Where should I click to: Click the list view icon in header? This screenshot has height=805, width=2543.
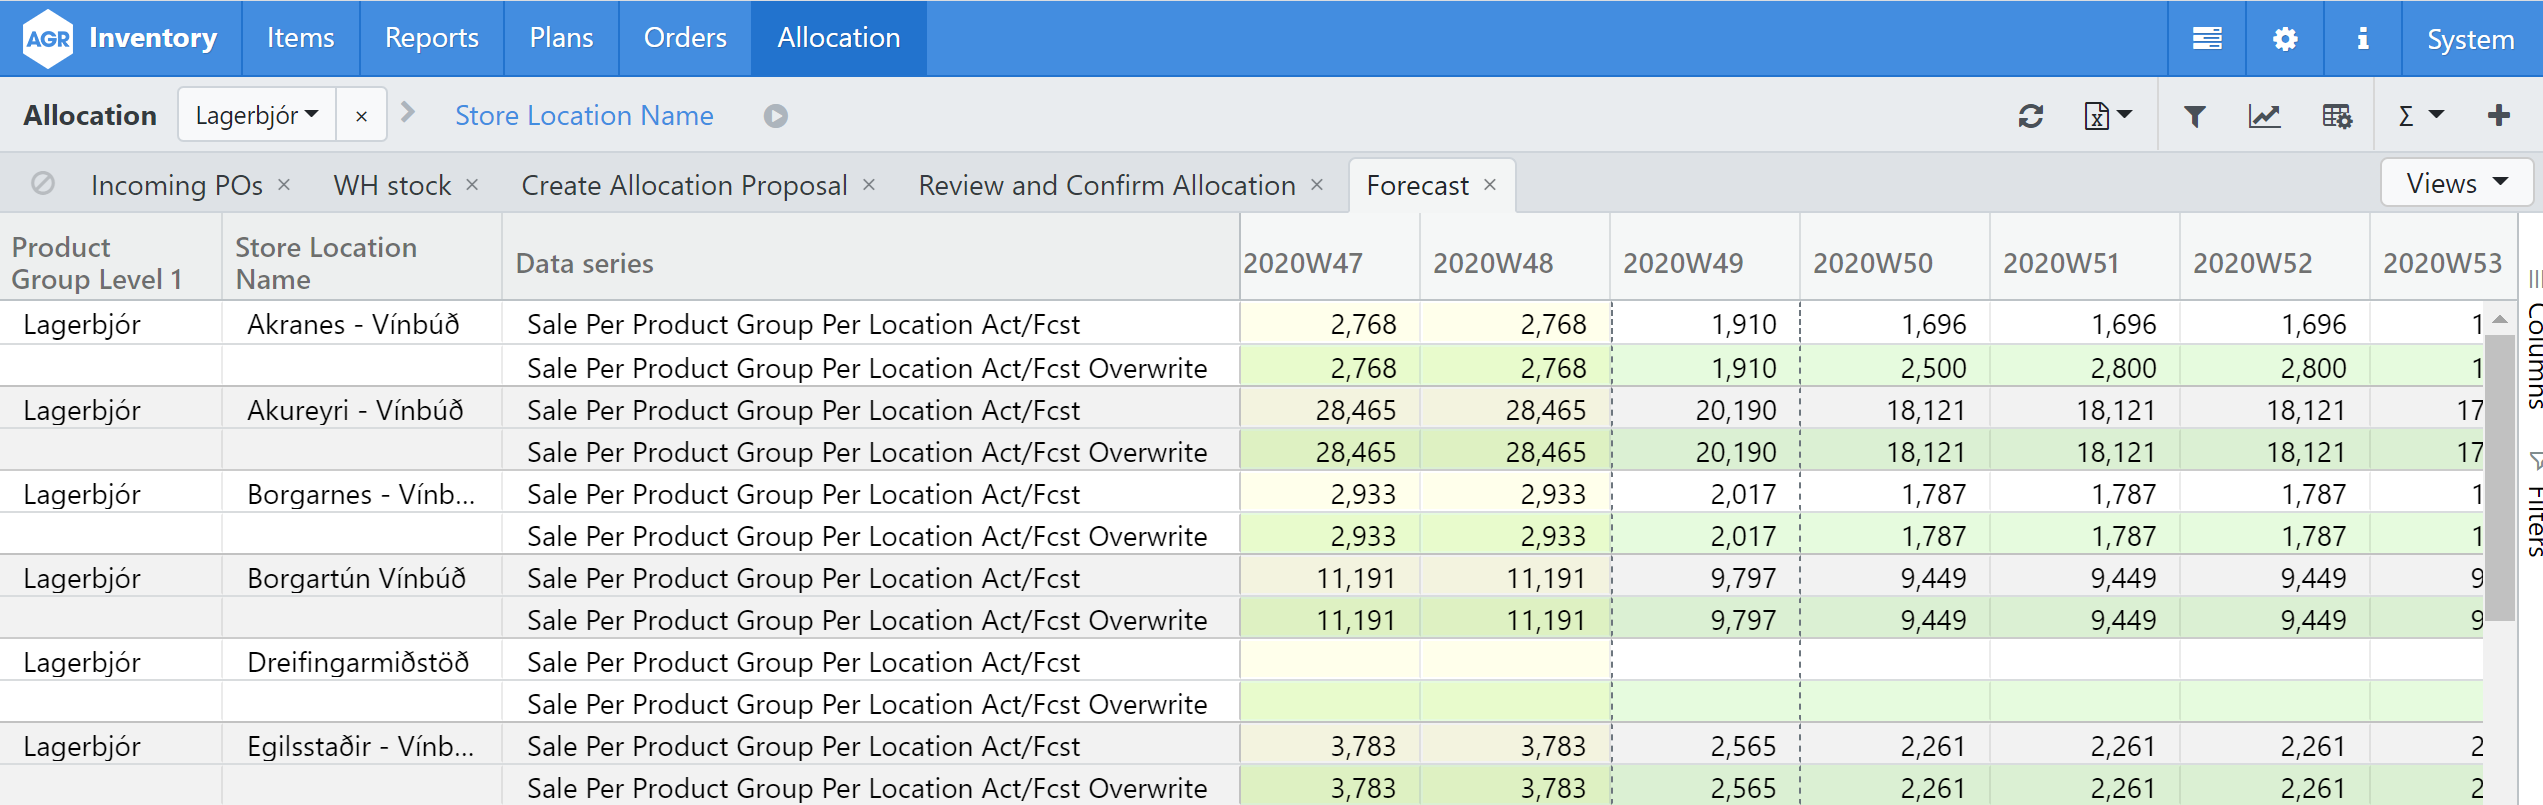2207,39
